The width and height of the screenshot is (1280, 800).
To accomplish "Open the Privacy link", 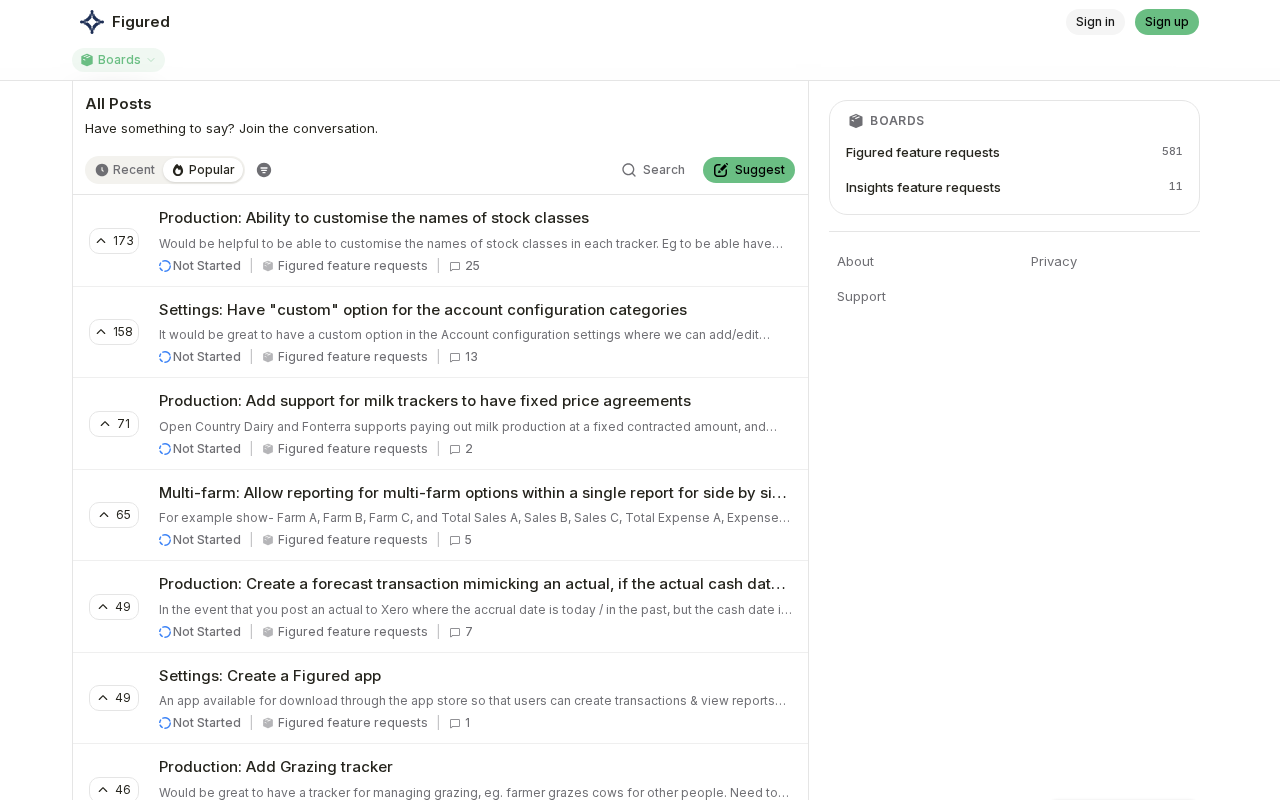I will click(1054, 261).
